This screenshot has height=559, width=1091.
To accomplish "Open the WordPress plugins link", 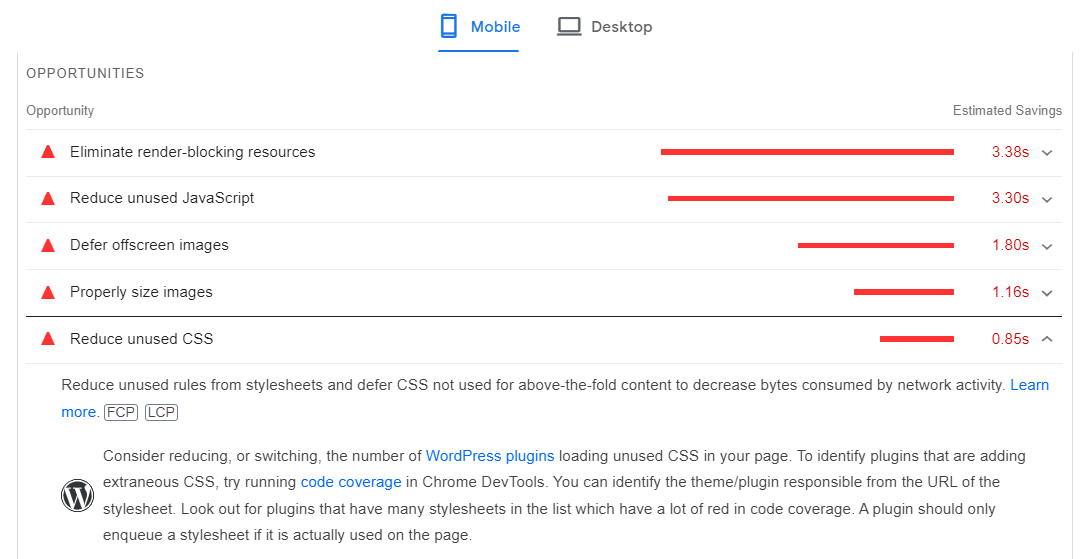I will (490, 456).
